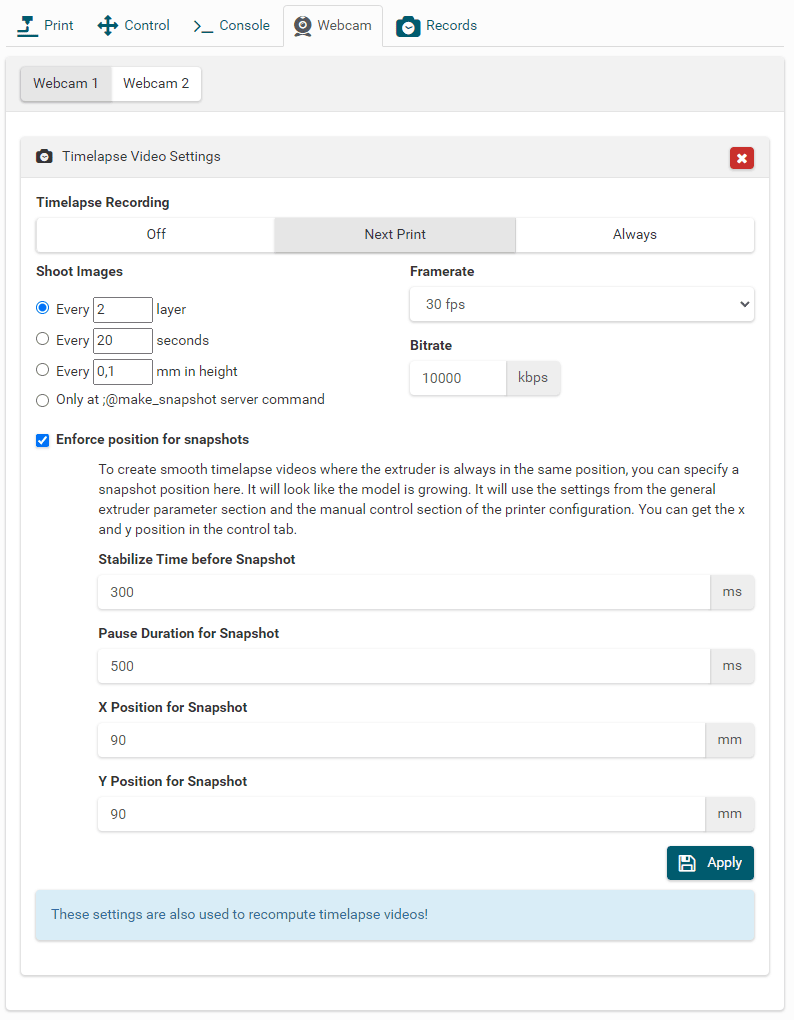Screen dimensions: 794x1020
Task: Select Only at make_snapshot server command
Action: (42, 400)
